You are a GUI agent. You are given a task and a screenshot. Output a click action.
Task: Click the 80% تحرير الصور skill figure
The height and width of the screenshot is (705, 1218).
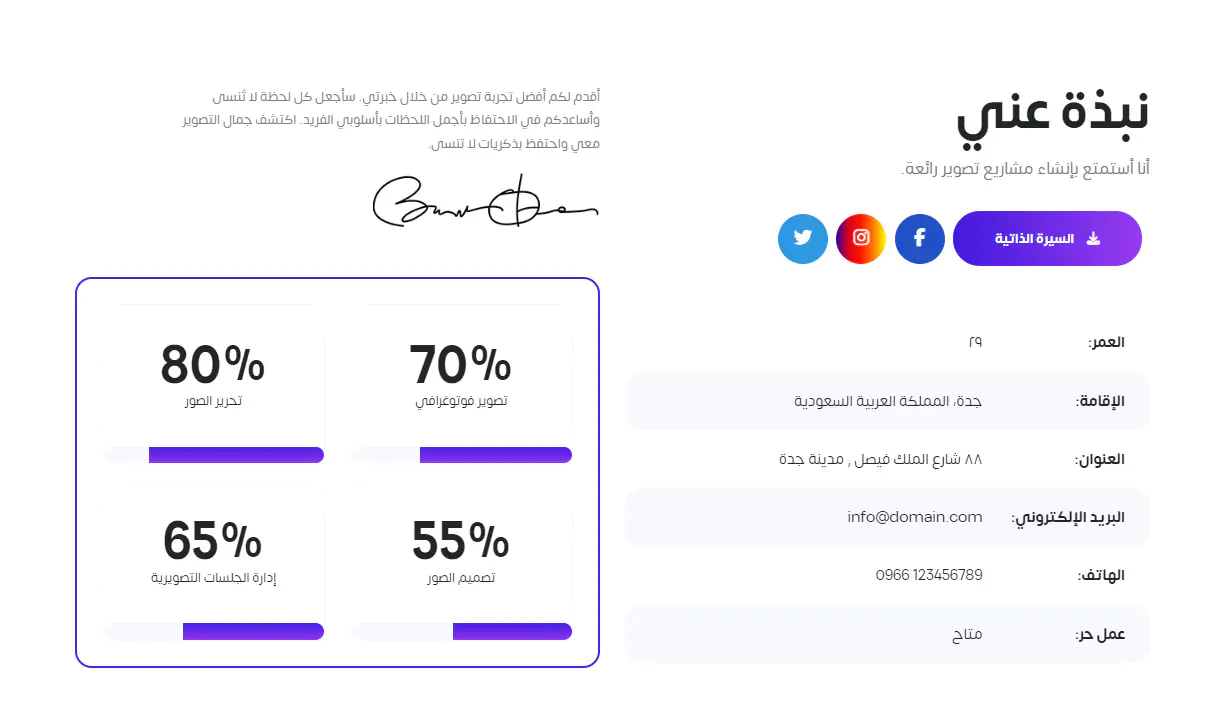pos(212,365)
